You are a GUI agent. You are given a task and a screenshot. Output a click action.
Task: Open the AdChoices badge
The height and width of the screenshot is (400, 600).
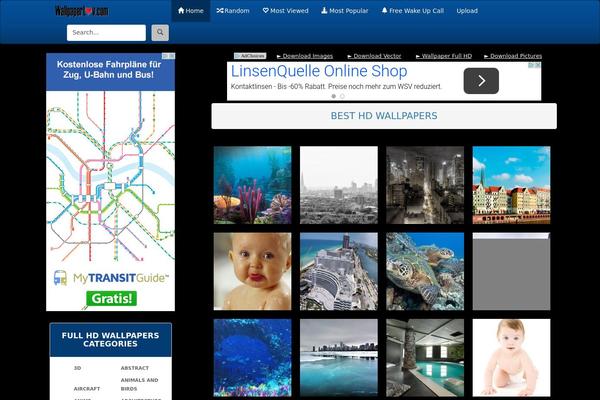[x=250, y=56]
